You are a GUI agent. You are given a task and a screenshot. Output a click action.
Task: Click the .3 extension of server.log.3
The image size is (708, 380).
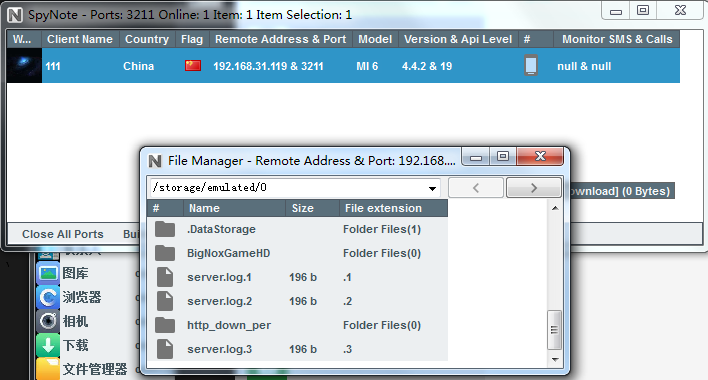347,349
